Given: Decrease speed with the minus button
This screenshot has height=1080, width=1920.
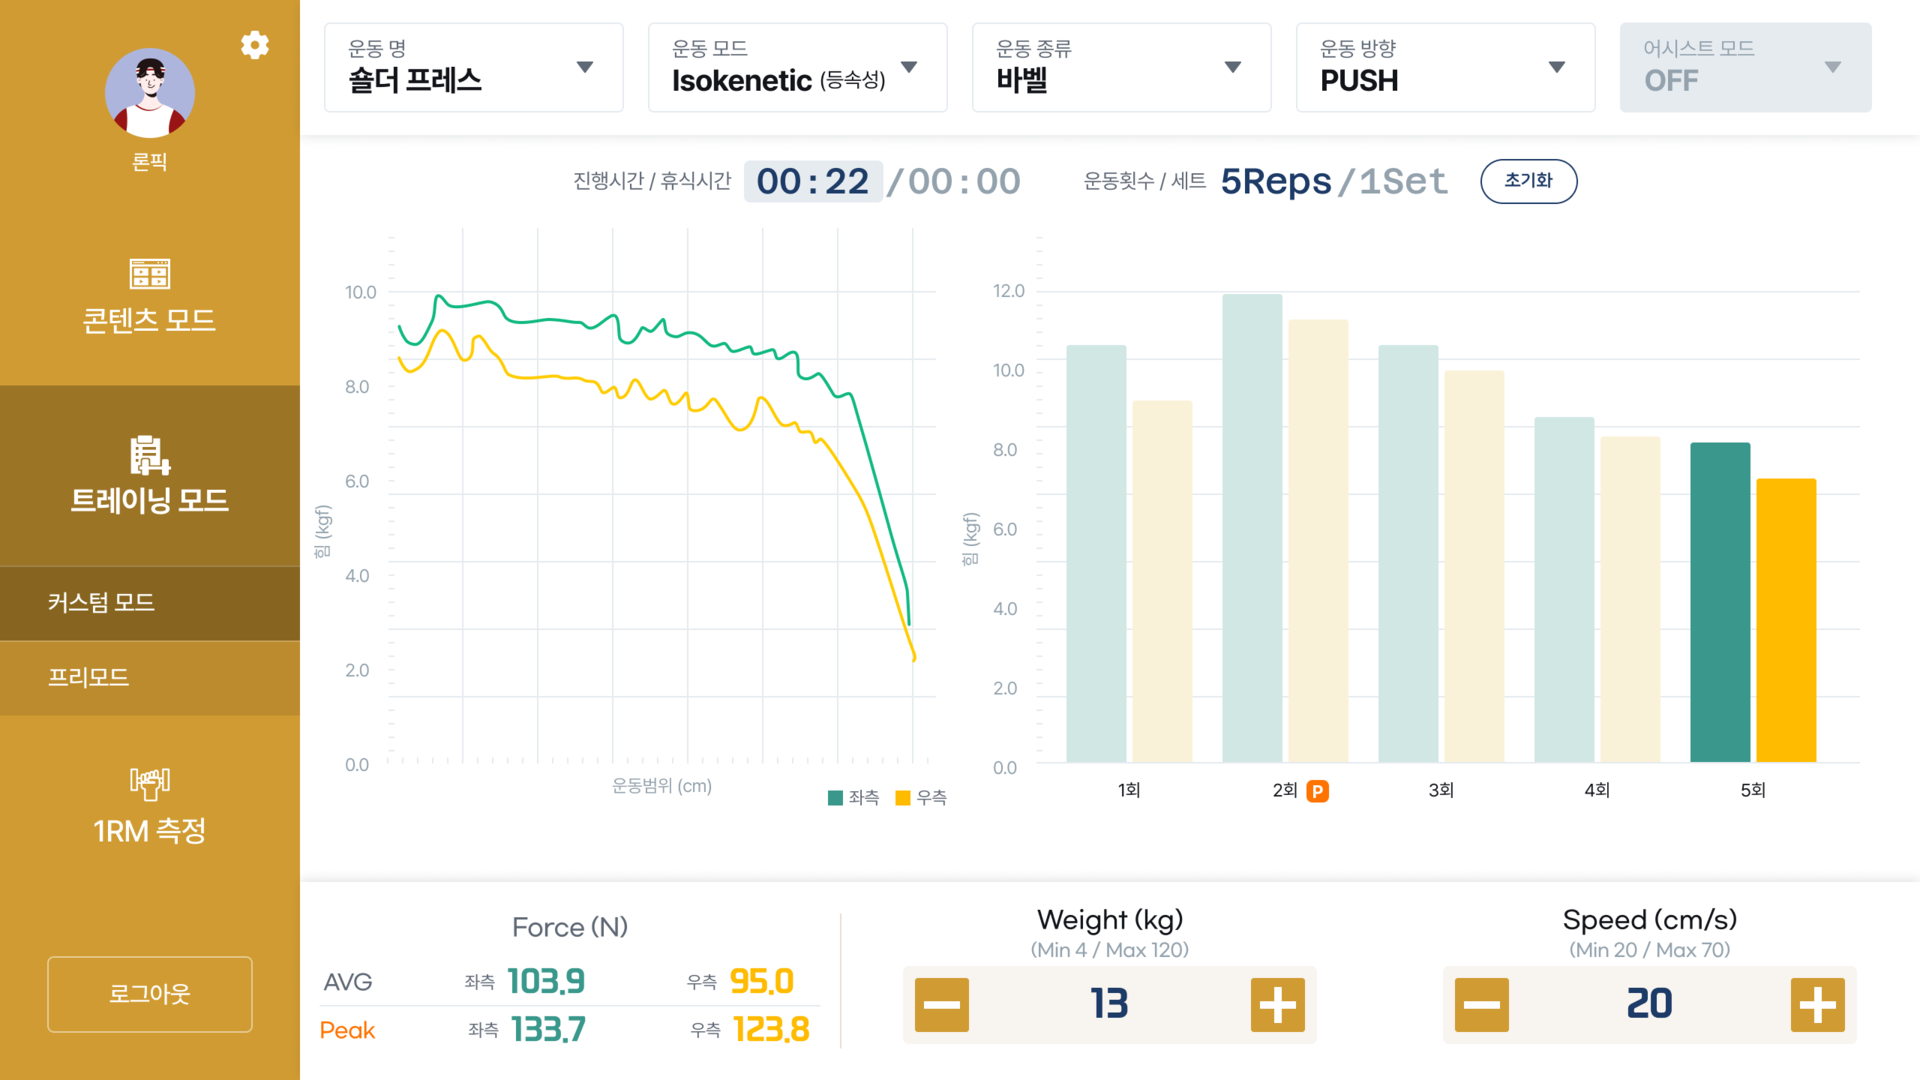Looking at the screenshot, I should pos(1481,1005).
